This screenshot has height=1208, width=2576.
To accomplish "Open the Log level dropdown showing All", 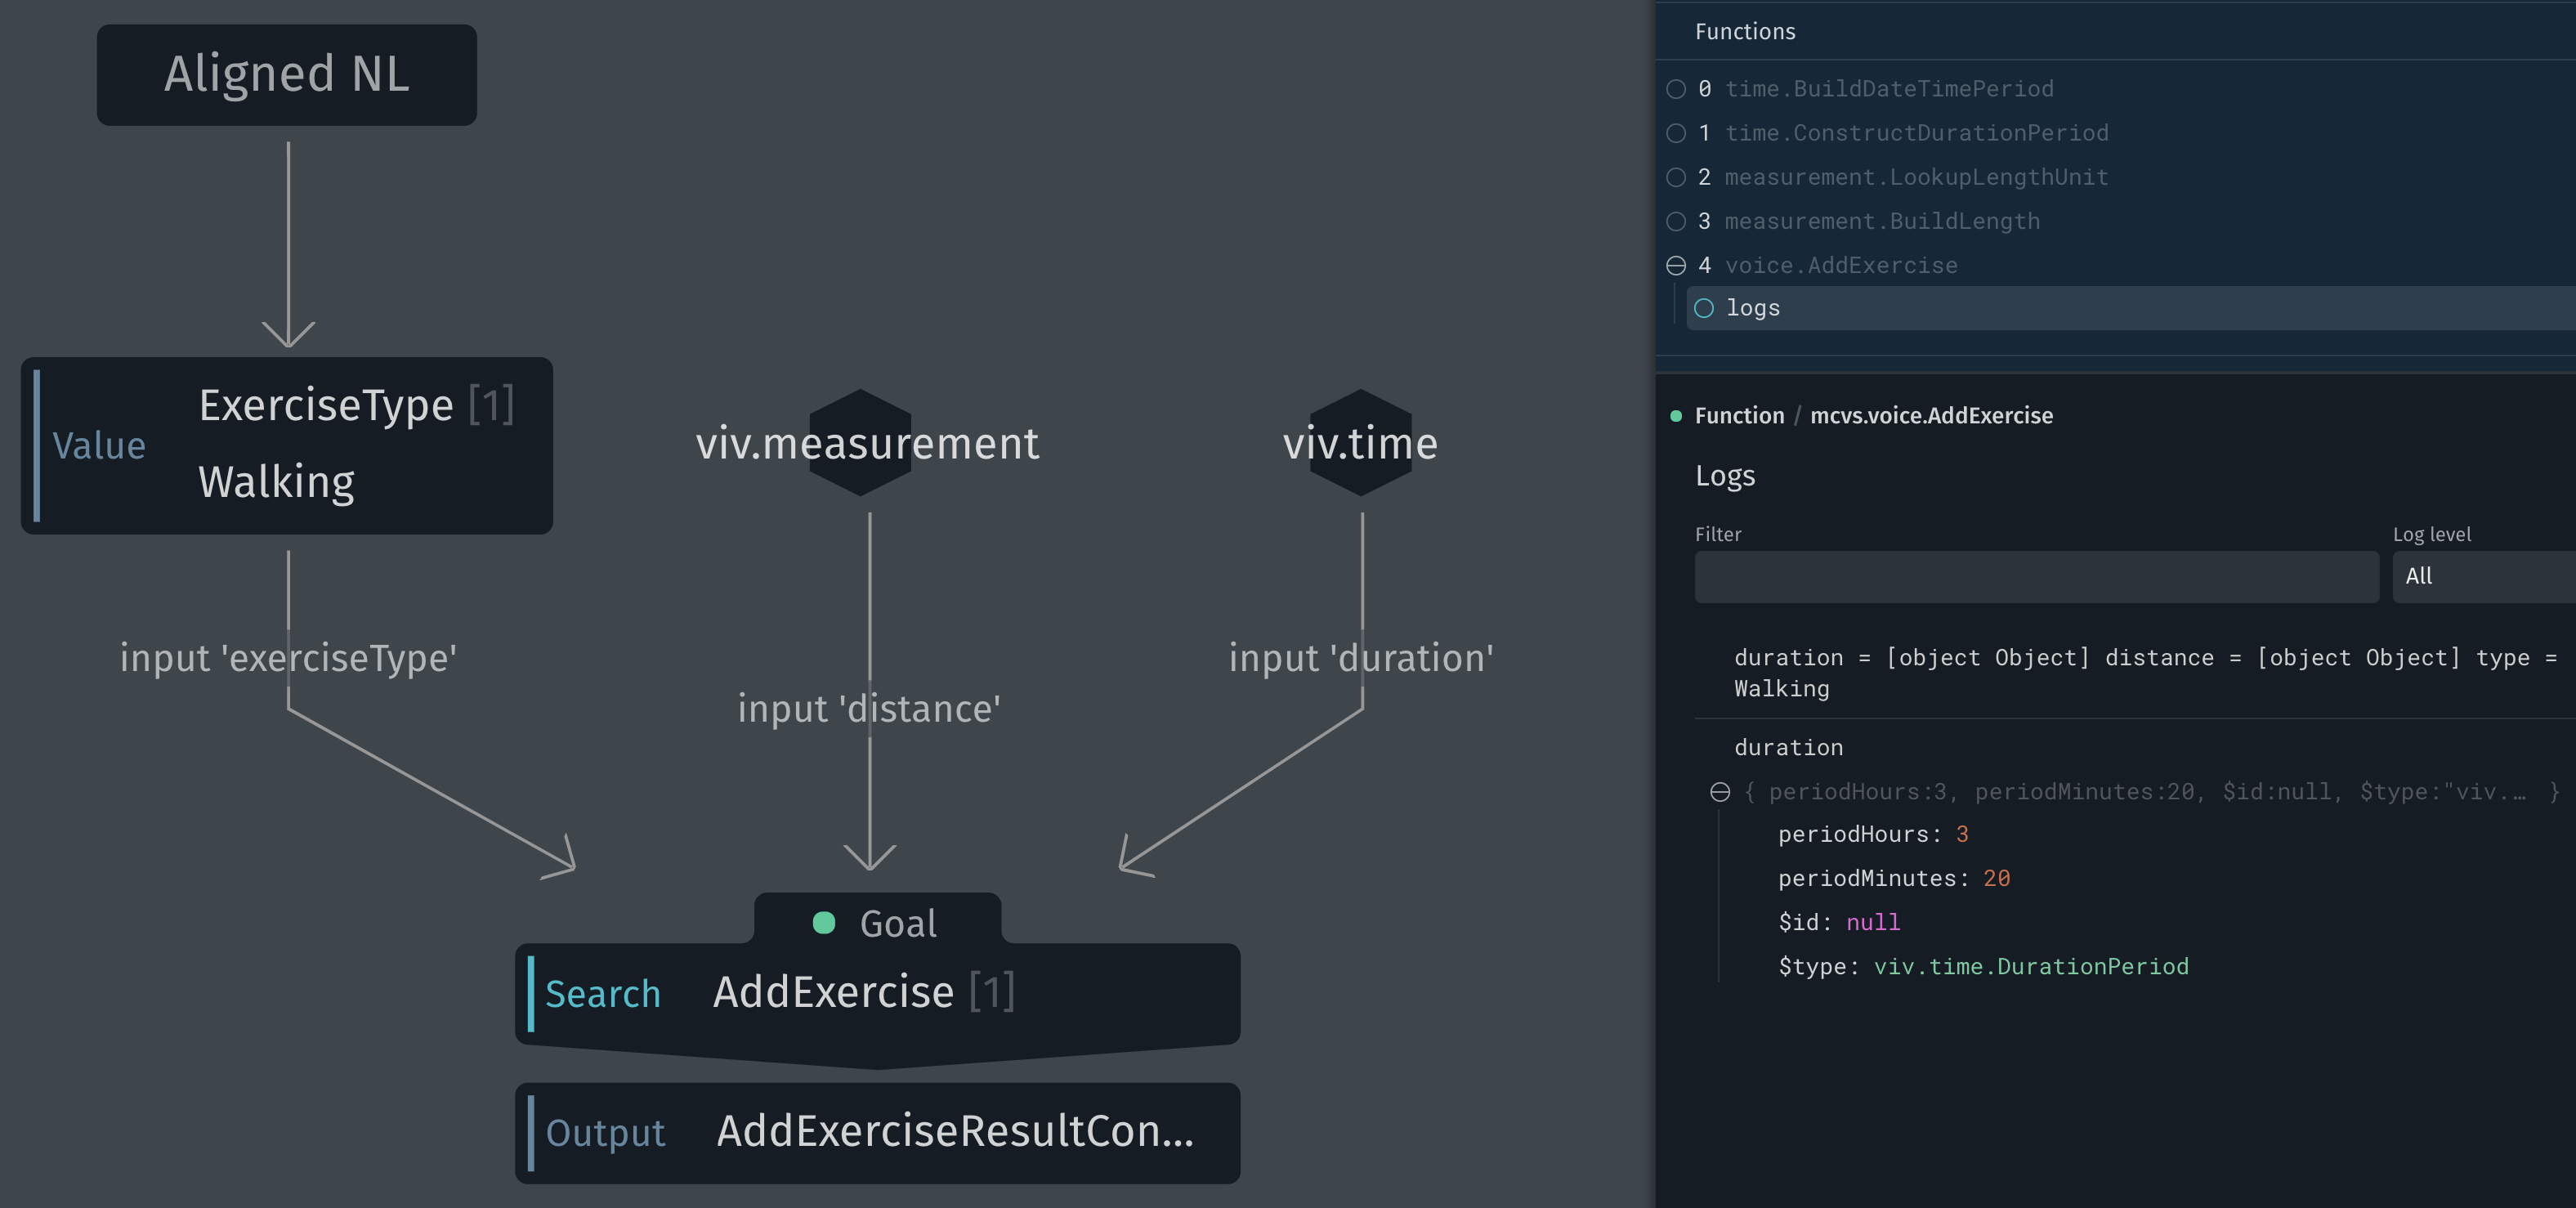I will 2482,576.
